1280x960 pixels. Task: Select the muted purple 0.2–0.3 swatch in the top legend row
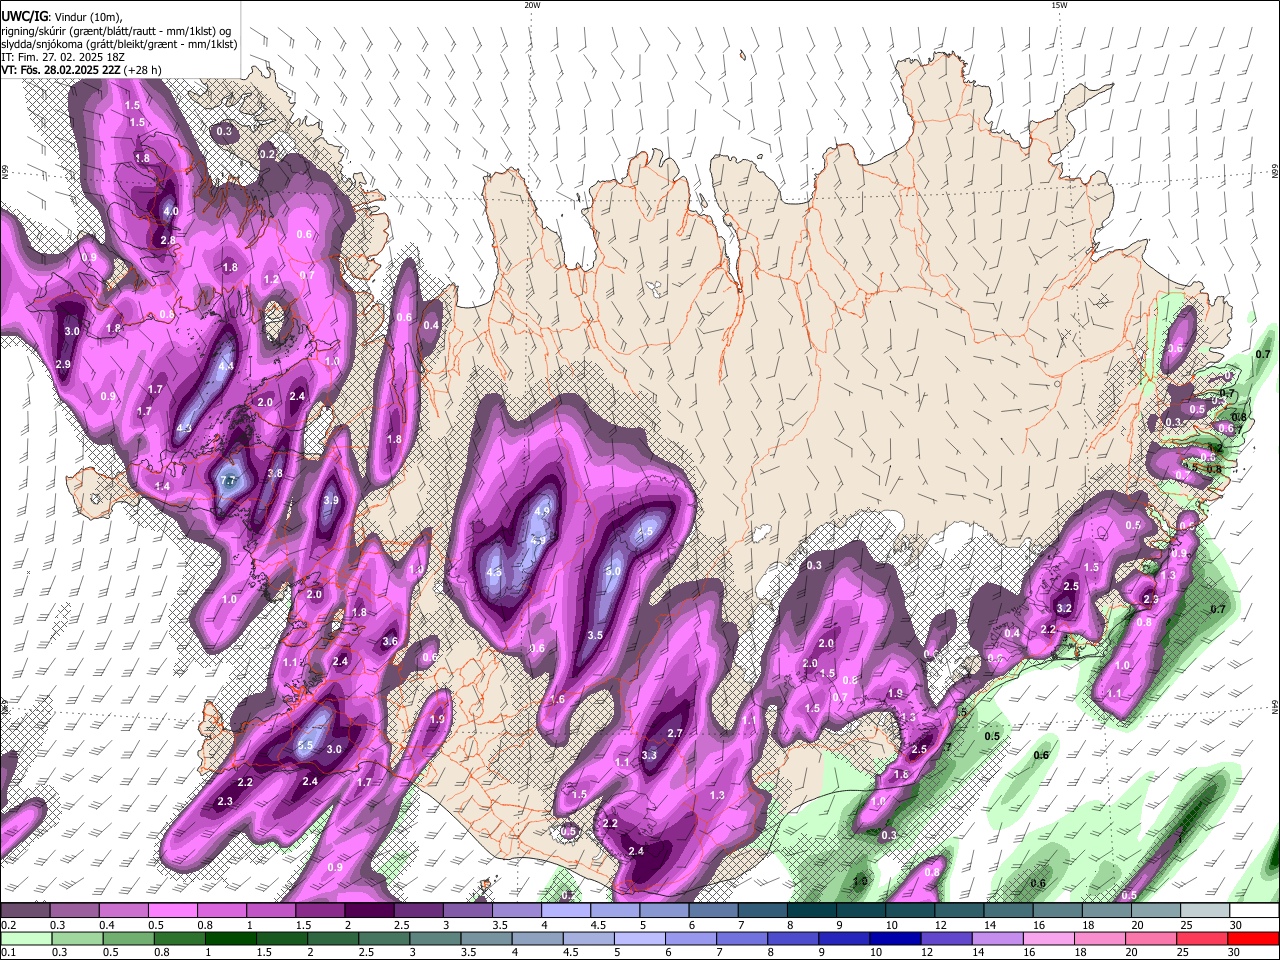[25, 911]
